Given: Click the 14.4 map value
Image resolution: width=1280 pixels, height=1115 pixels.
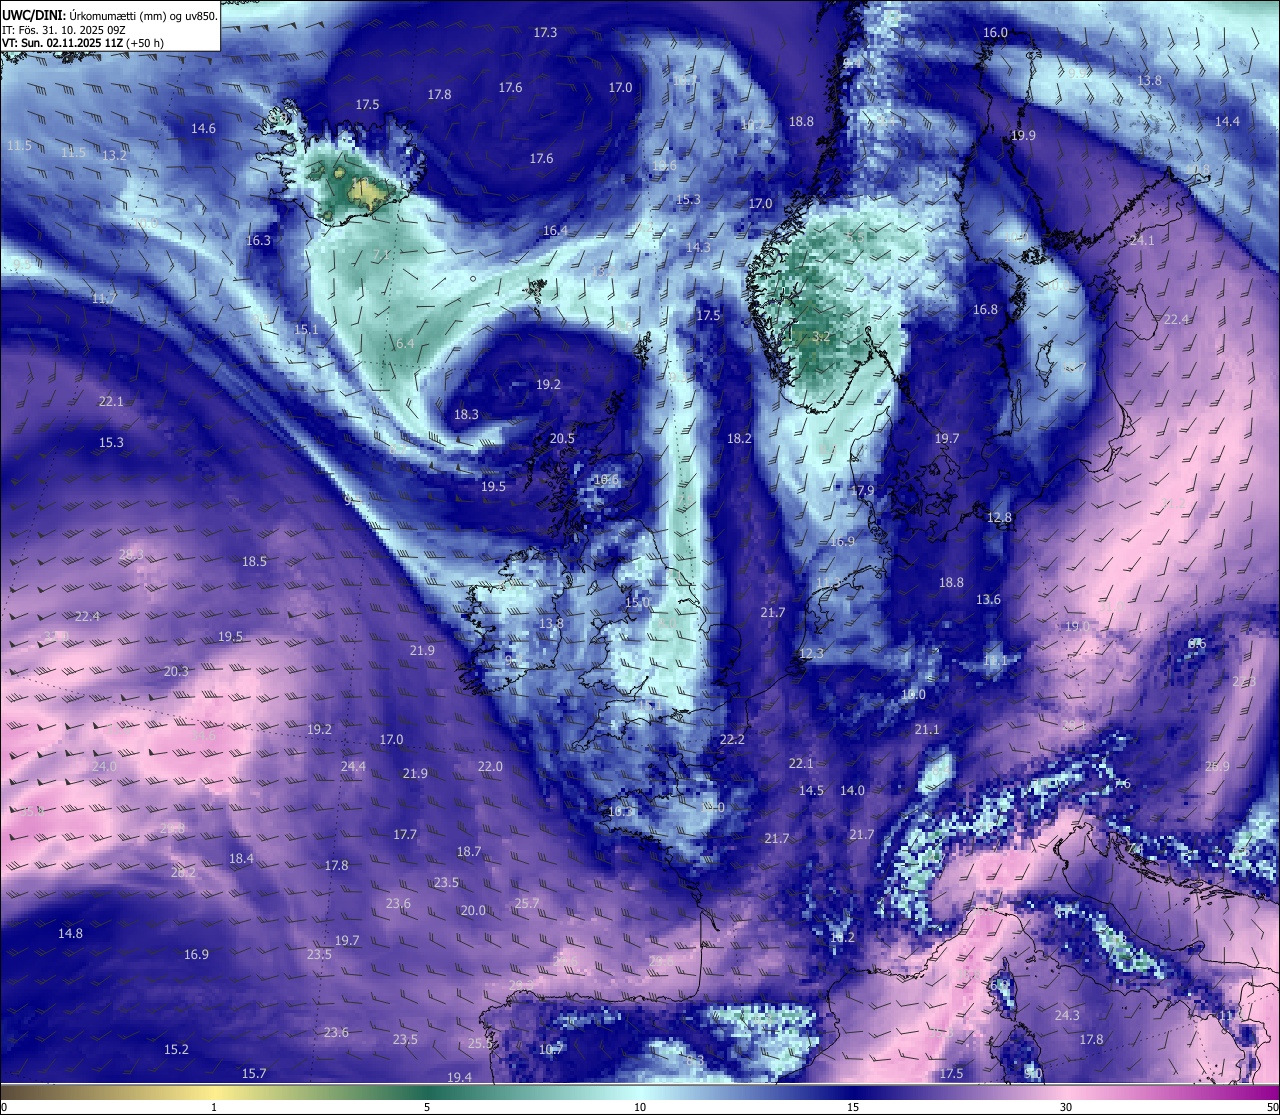Looking at the screenshot, I should click(x=1227, y=122).
